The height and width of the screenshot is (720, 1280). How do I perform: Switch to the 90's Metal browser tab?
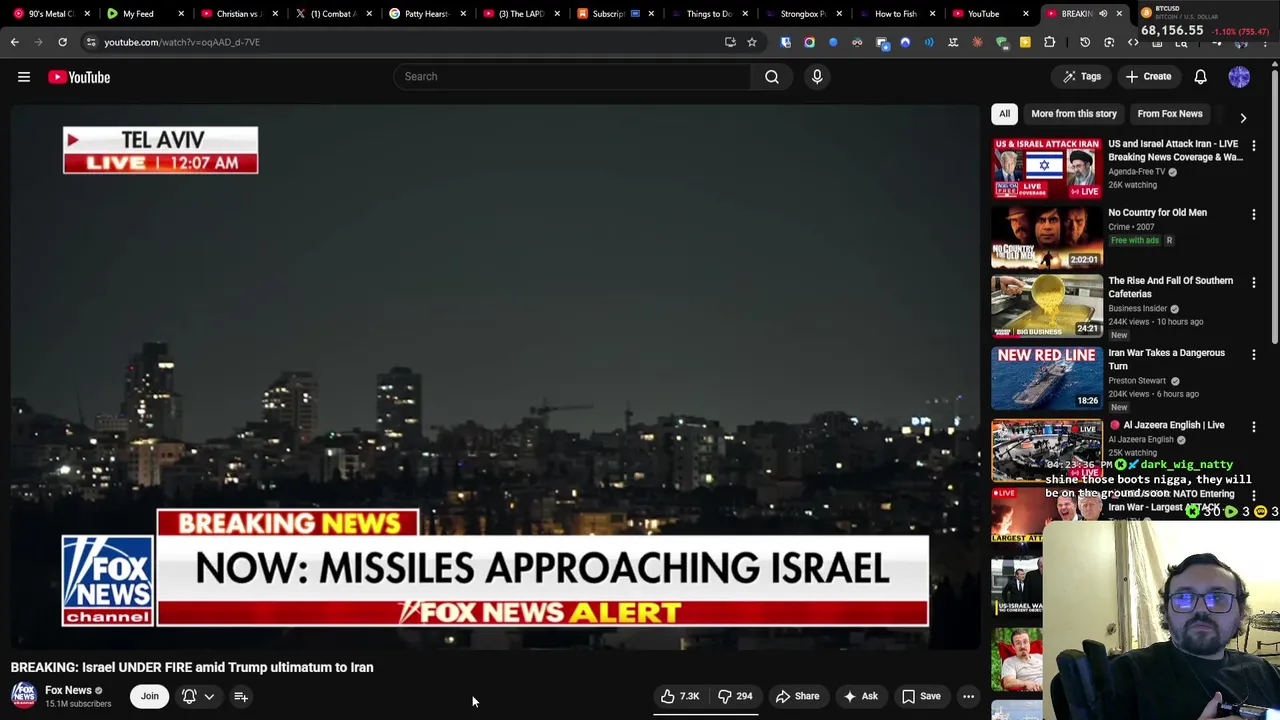coord(48,13)
